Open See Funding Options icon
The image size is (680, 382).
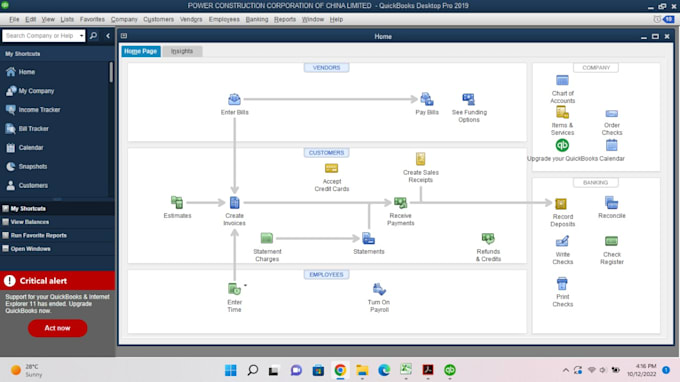tap(468, 99)
